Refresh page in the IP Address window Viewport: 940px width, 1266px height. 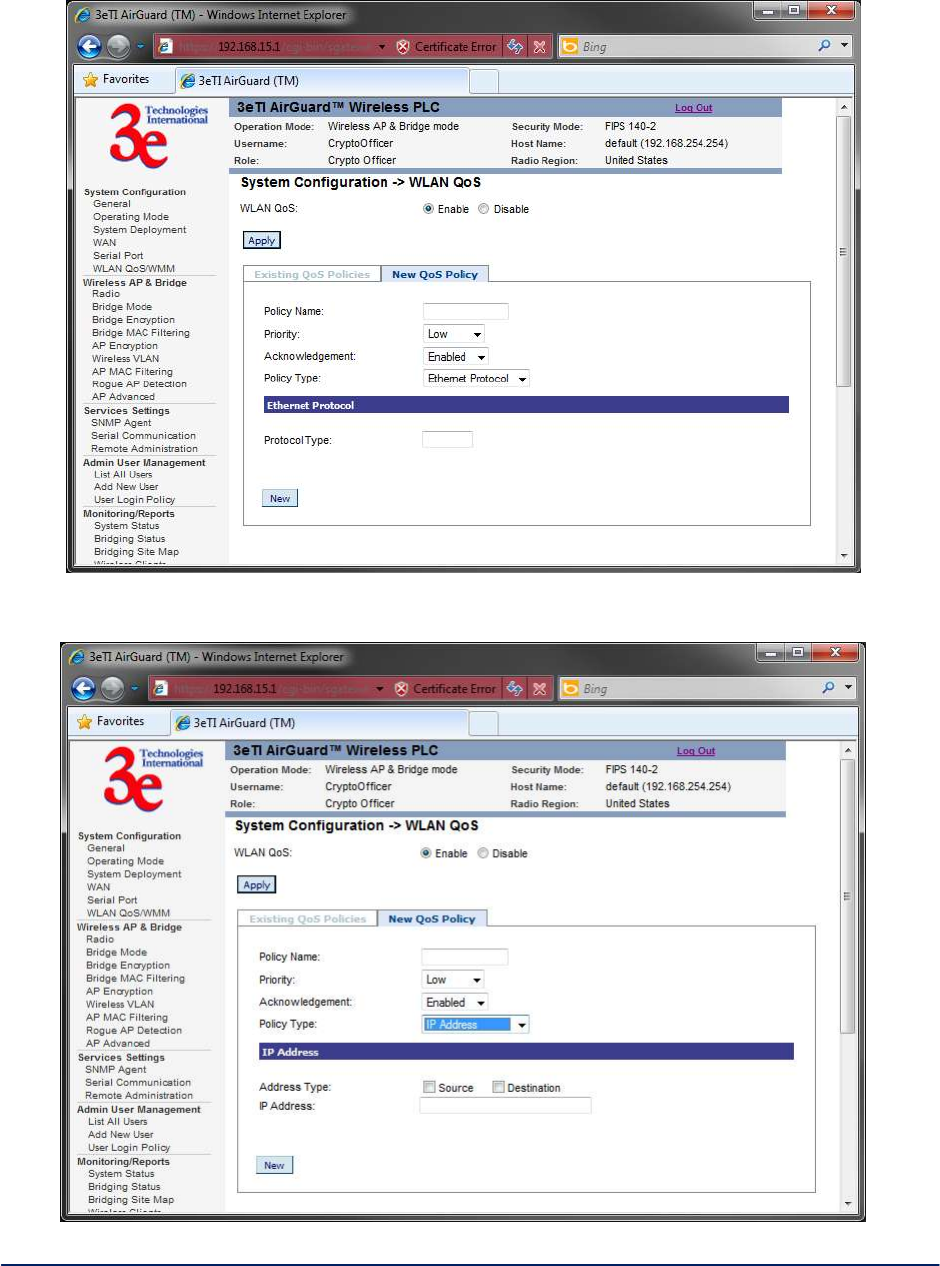click(515, 688)
